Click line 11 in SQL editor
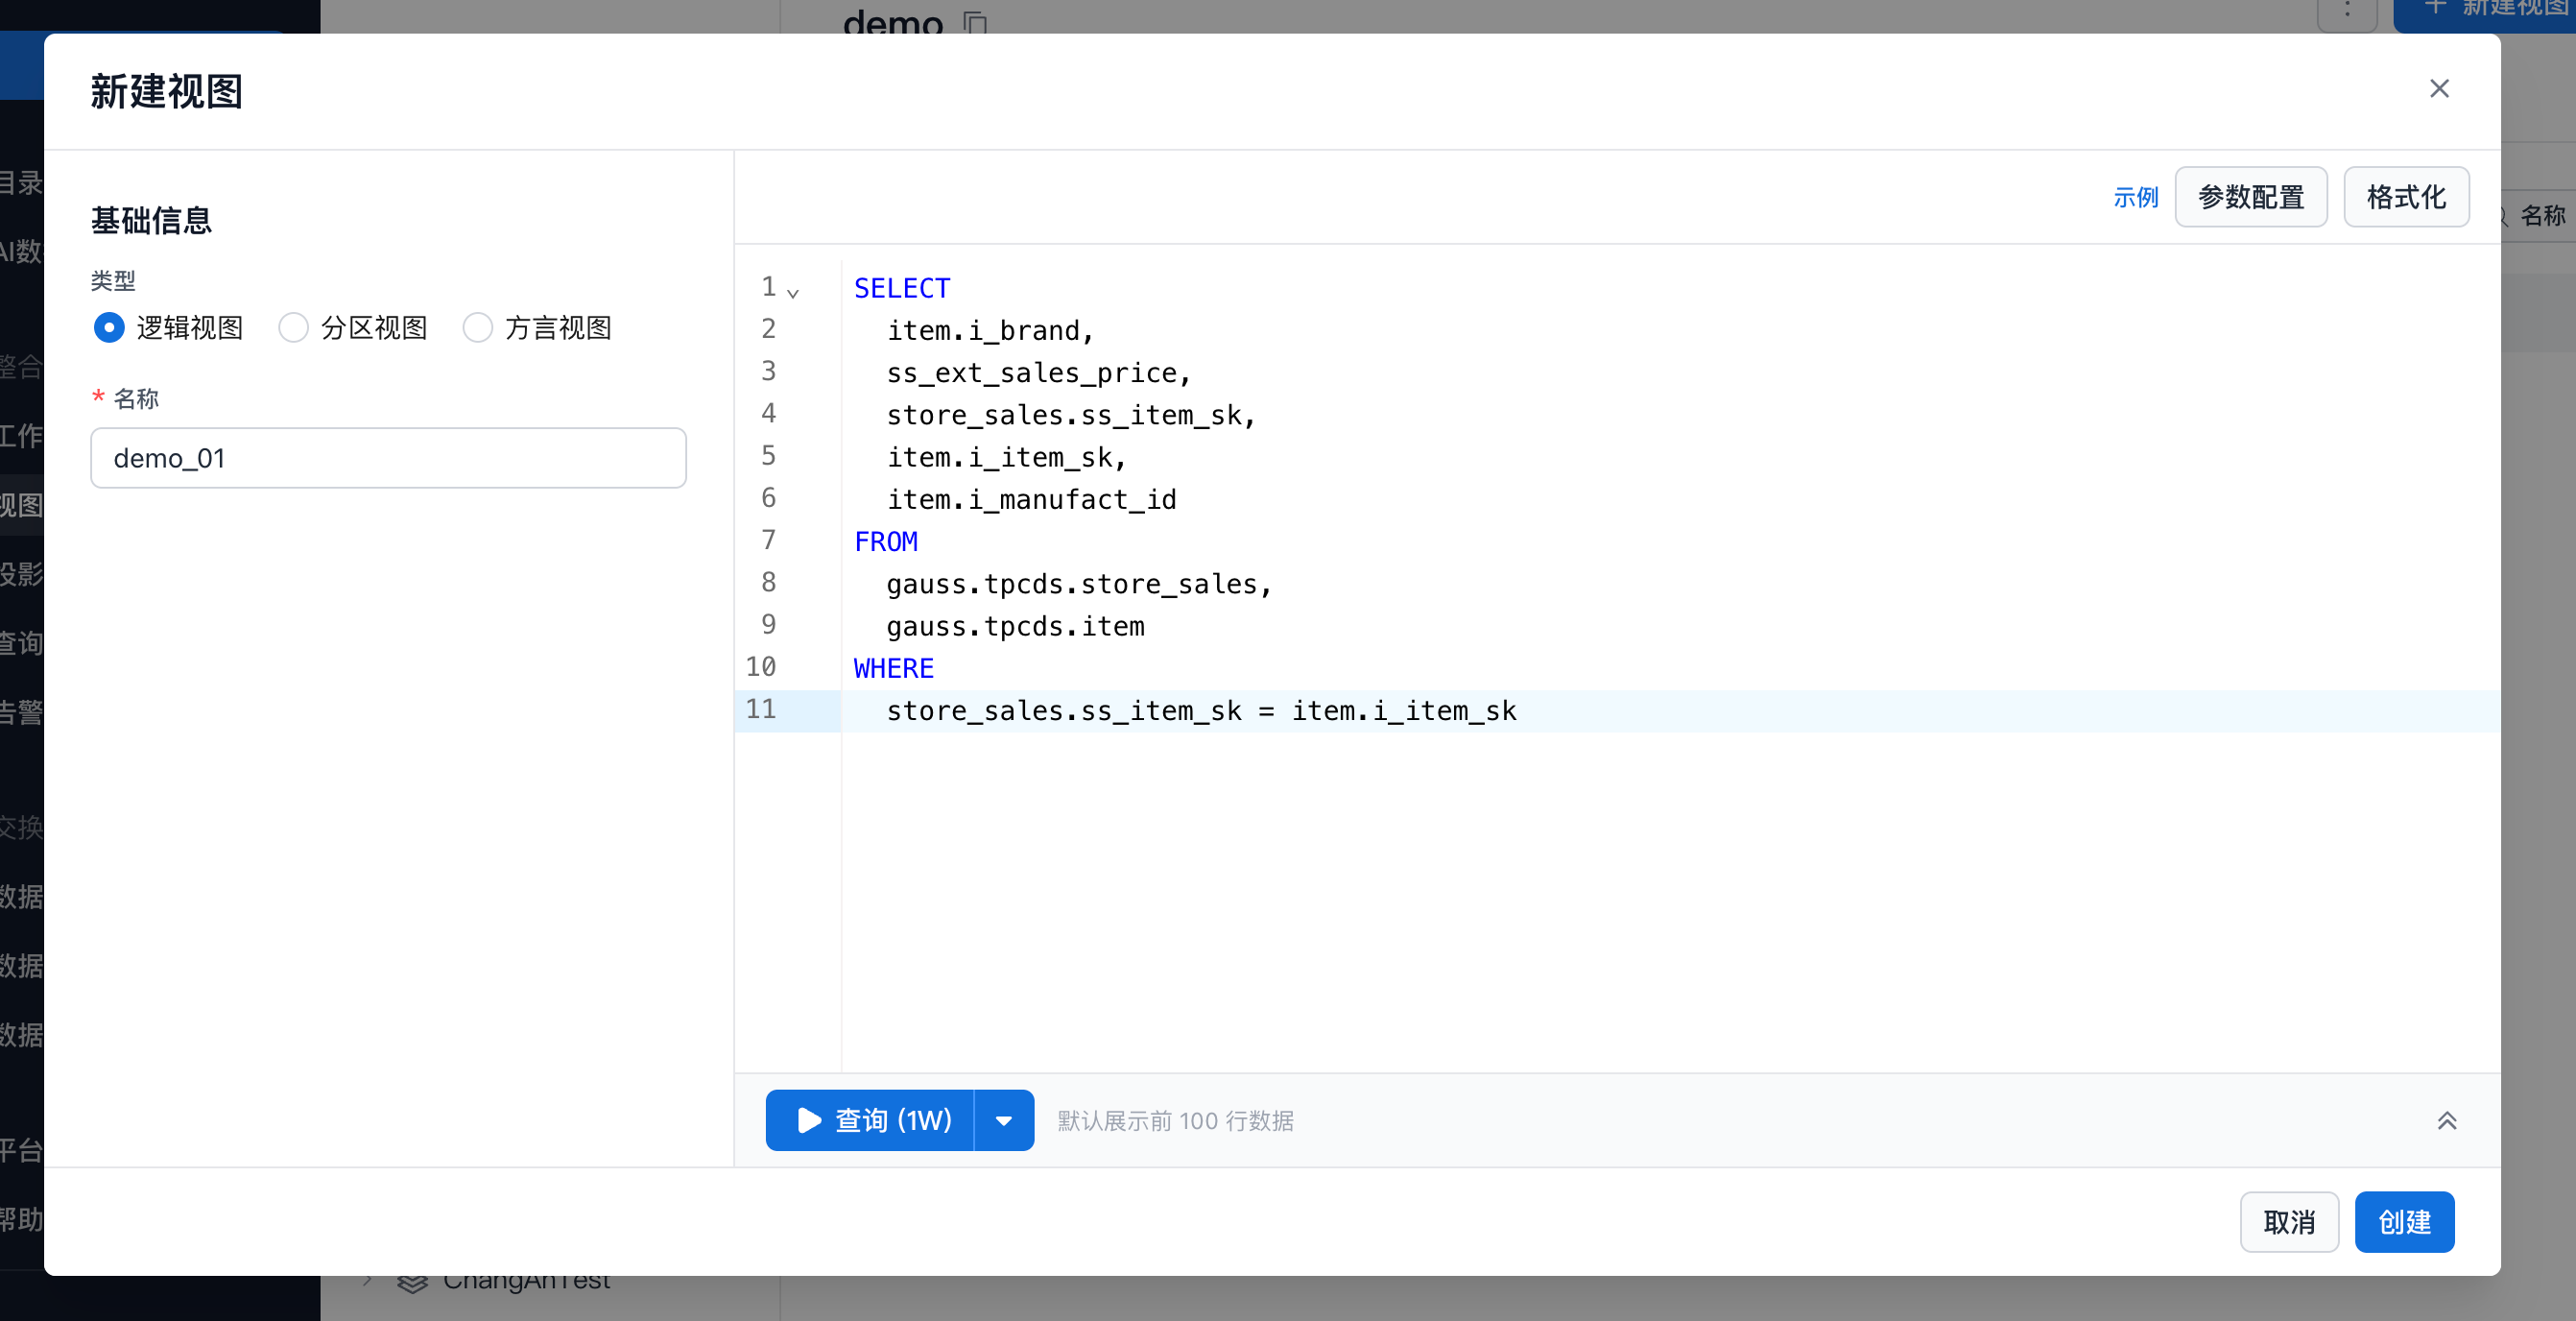 coord(1200,711)
